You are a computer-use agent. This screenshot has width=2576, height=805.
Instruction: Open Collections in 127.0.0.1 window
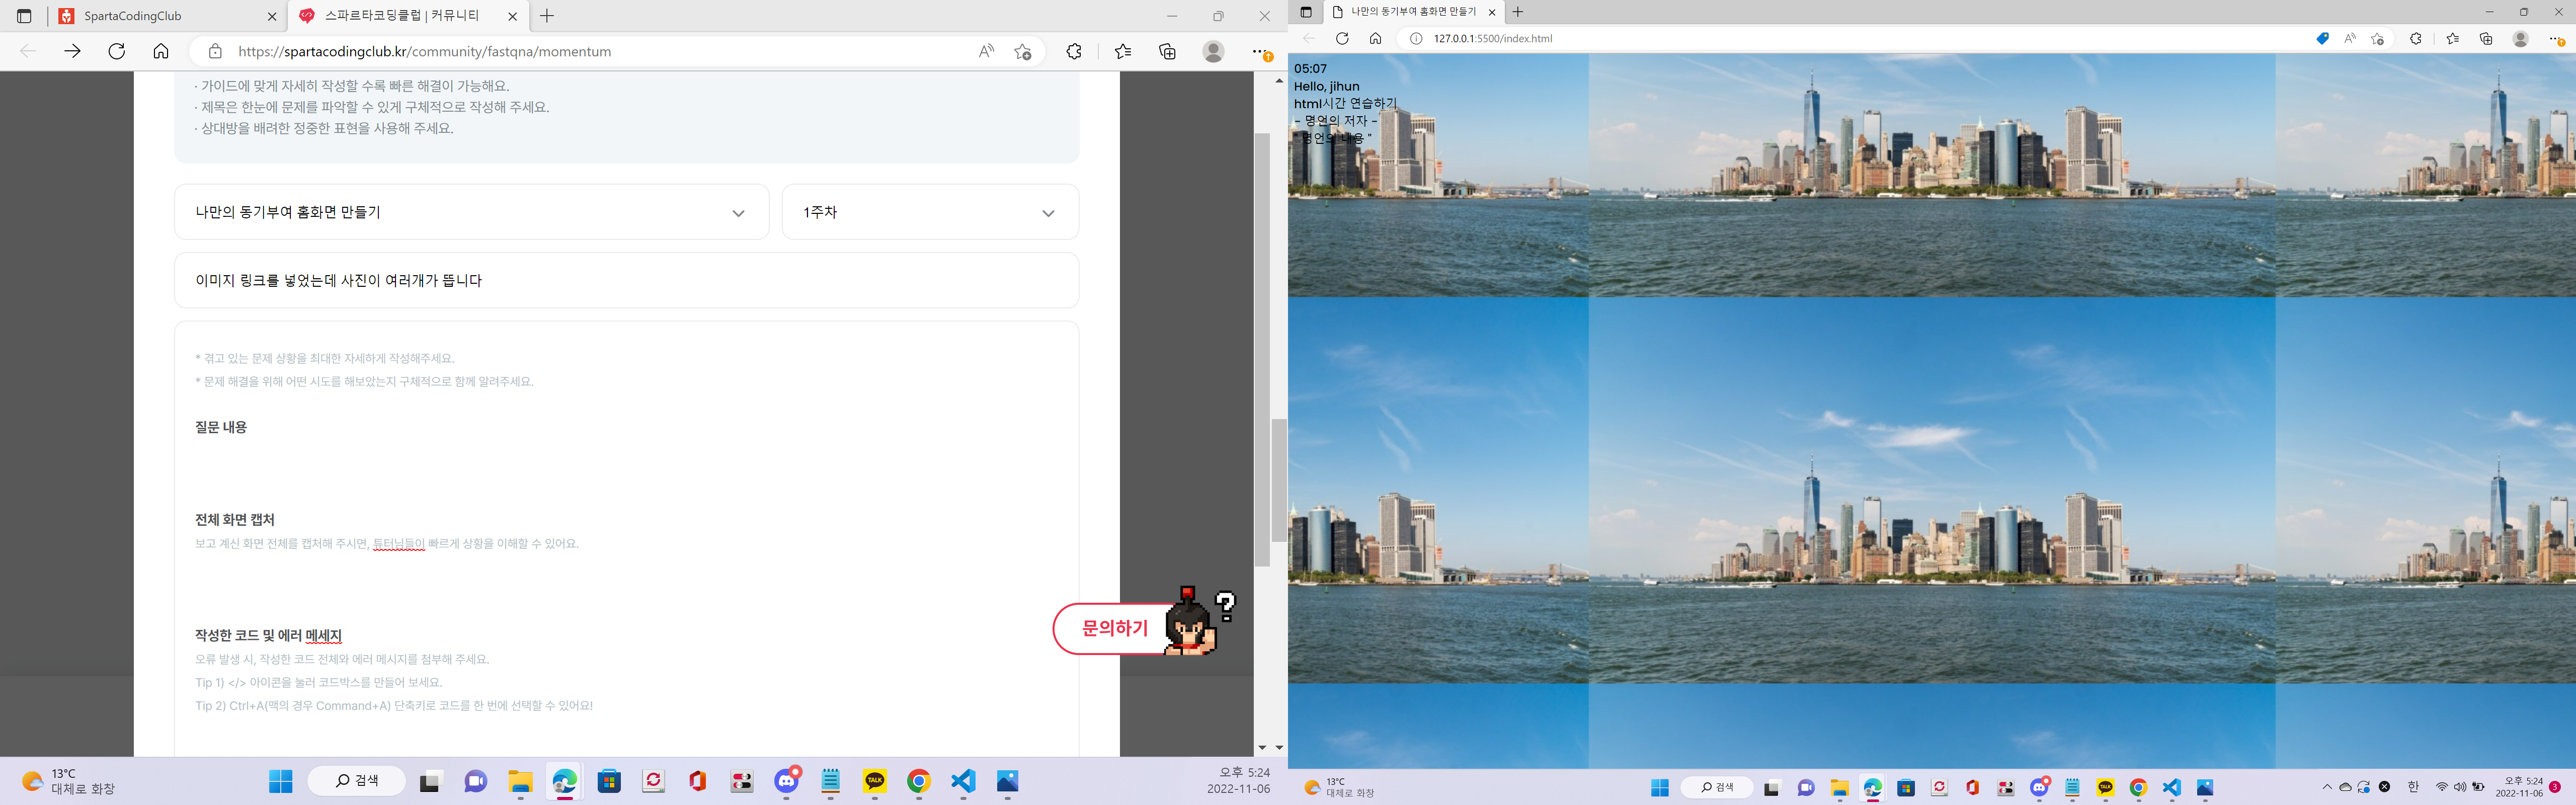pyautogui.click(x=2486, y=38)
